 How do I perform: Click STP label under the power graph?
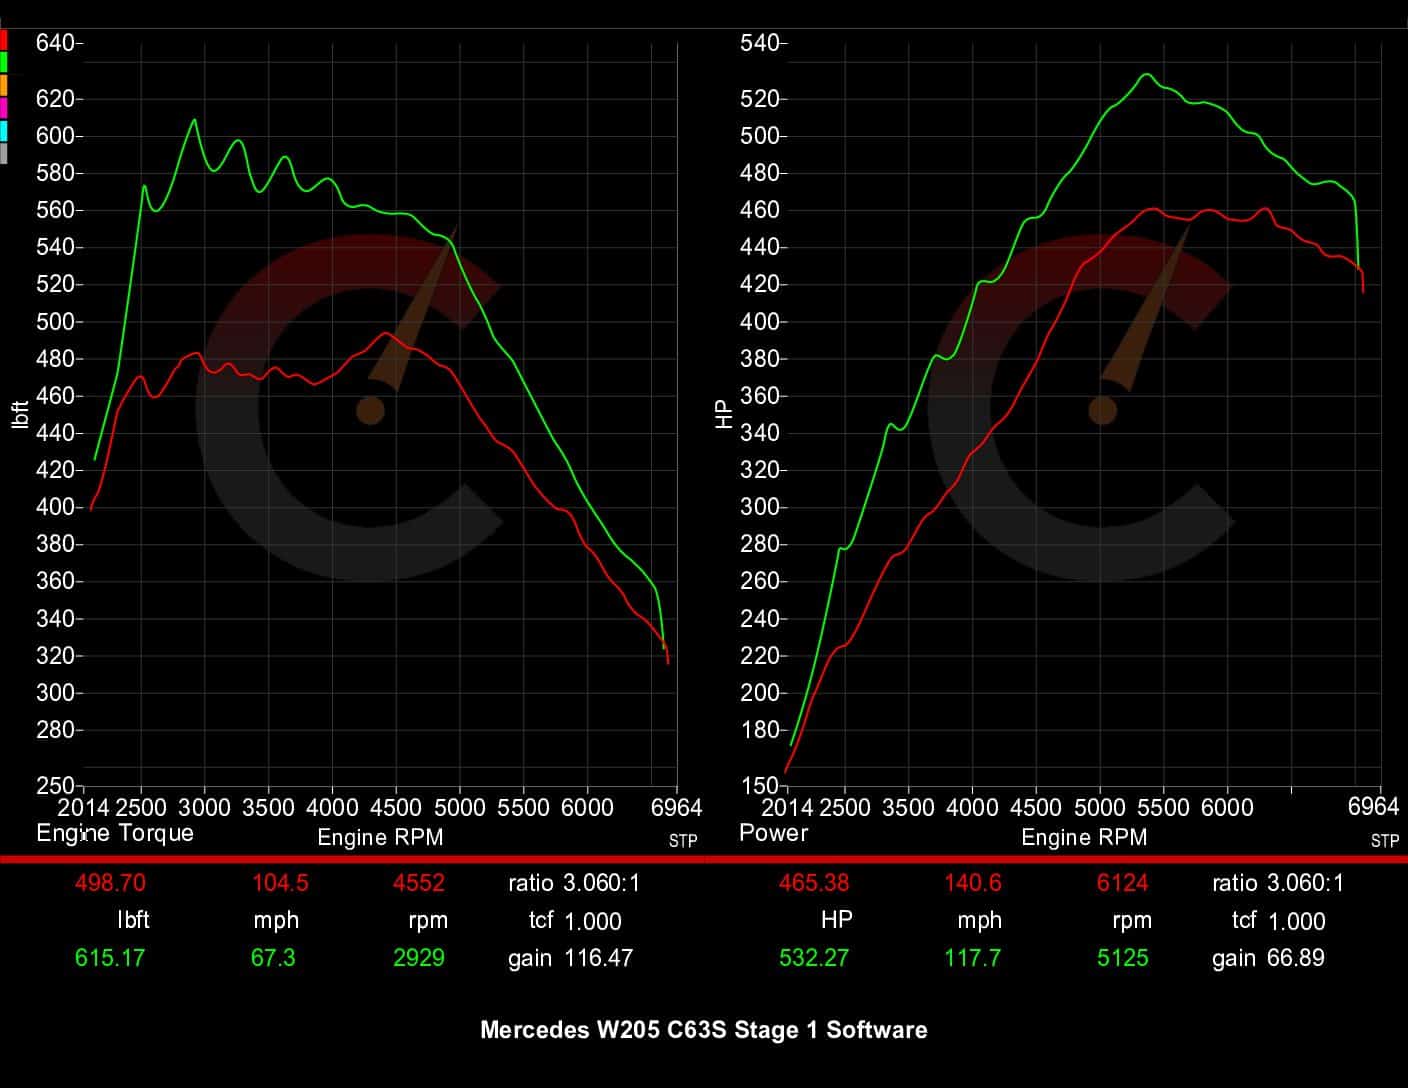[1385, 841]
